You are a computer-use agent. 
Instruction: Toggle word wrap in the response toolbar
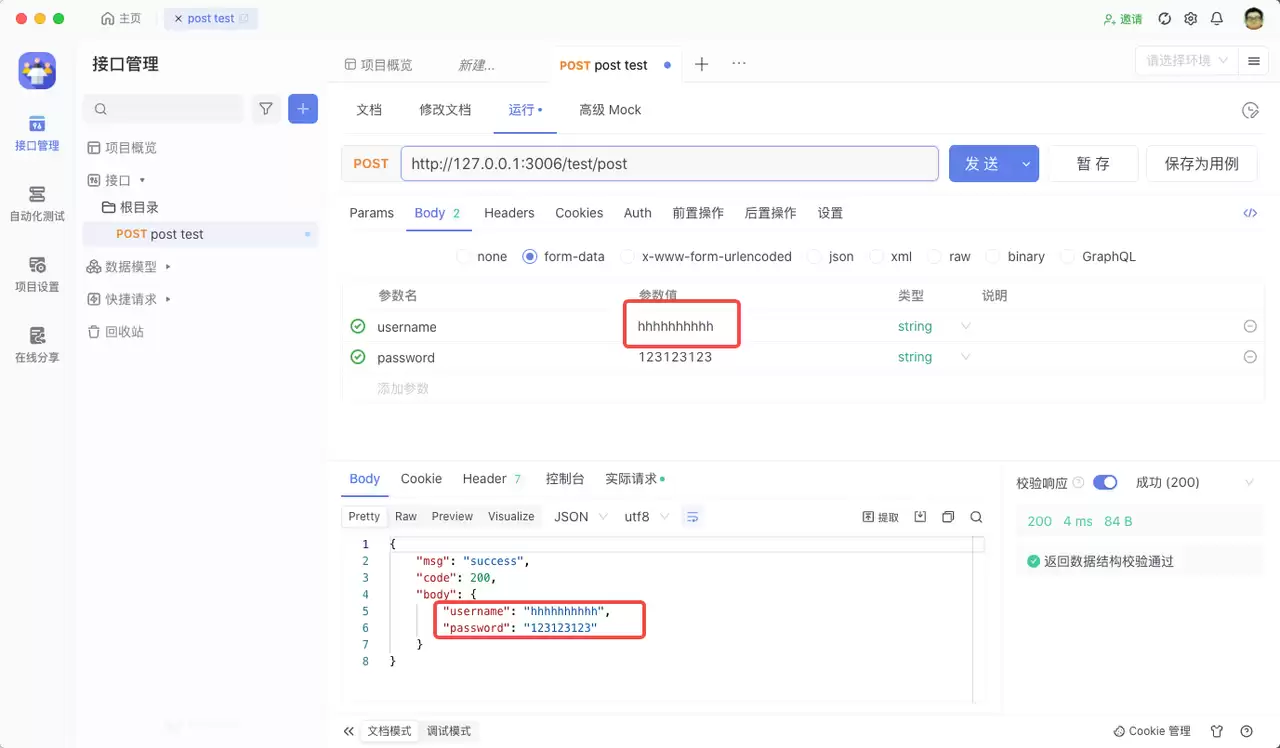pyautogui.click(x=692, y=517)
